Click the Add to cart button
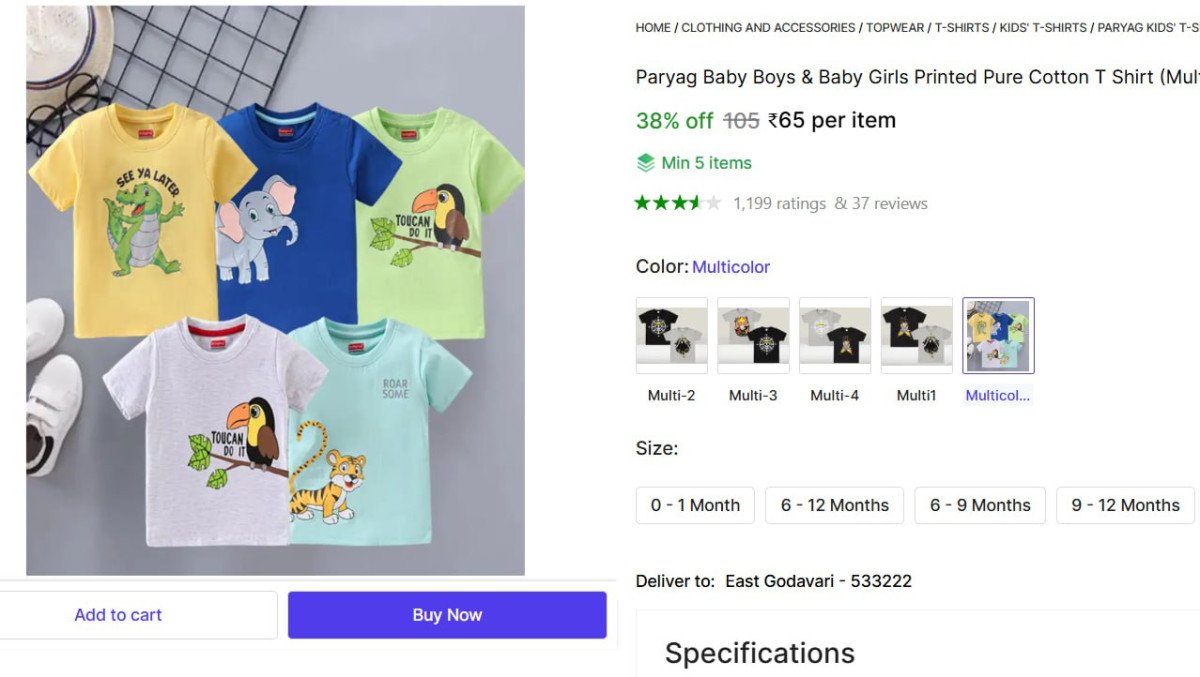1200x677 pixels. 118,615
